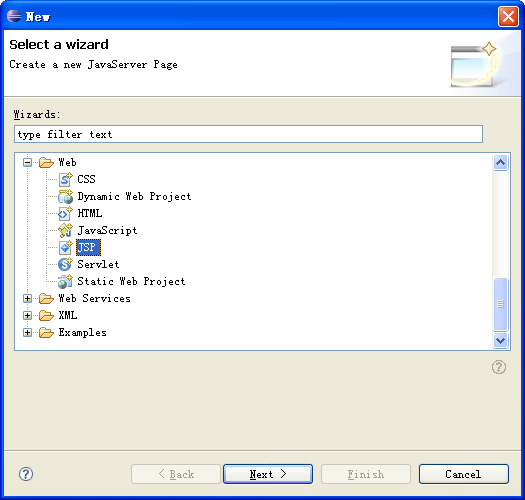Expand the Web Services folder
Viewport: 525px width, 500px height.
(27, 298)
